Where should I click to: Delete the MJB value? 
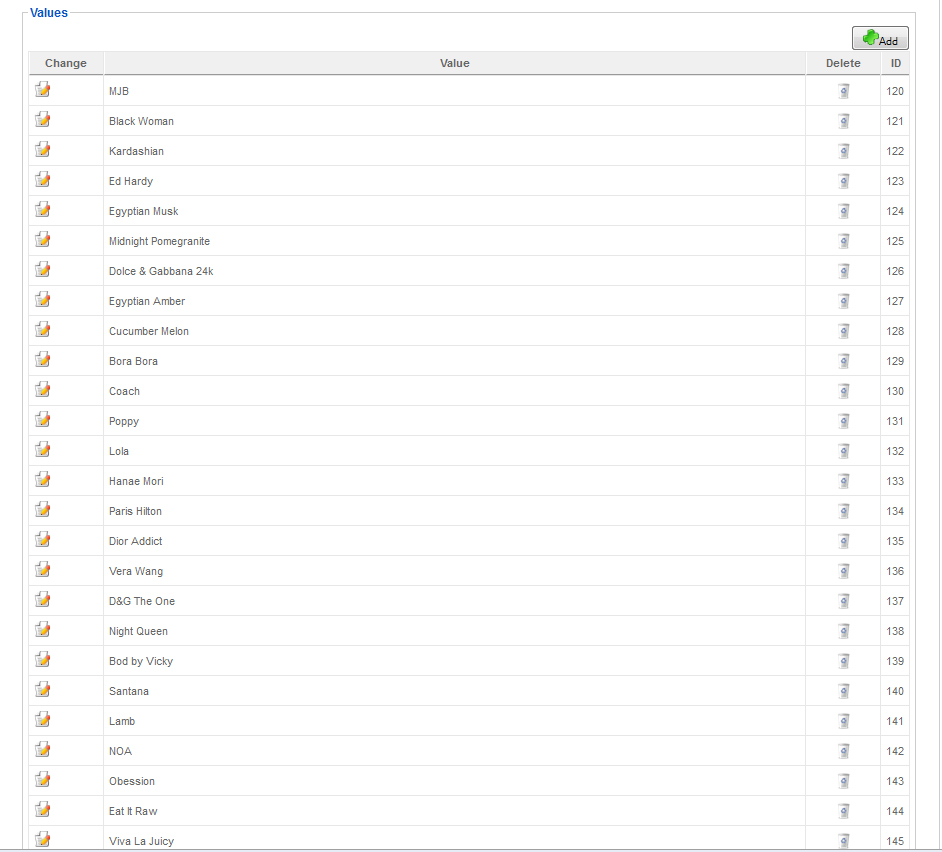click(843, 91)
